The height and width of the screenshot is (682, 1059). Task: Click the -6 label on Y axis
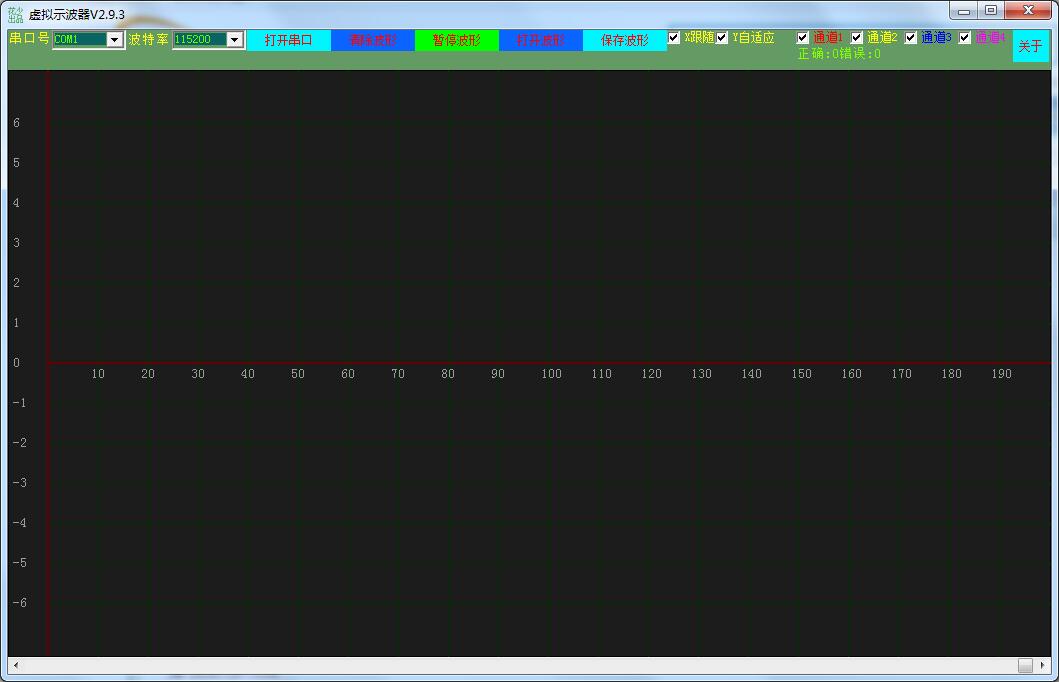(x=20, y=602)
